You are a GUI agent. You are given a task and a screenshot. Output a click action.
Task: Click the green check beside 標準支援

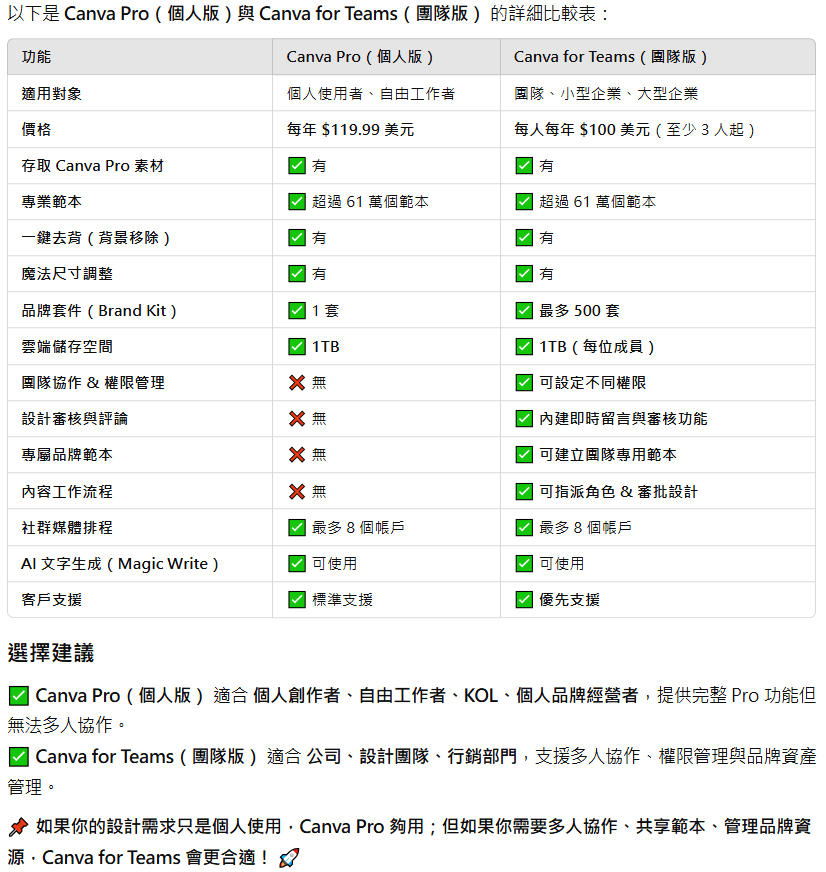tap(297, 600)
